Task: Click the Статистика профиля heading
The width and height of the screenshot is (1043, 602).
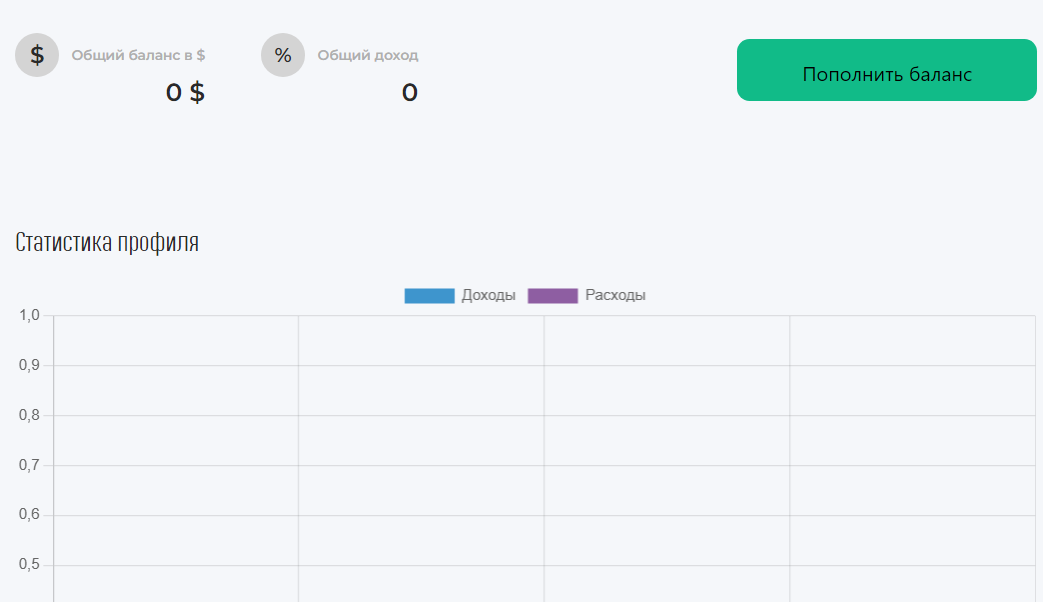Action: [x=107, y=242]
